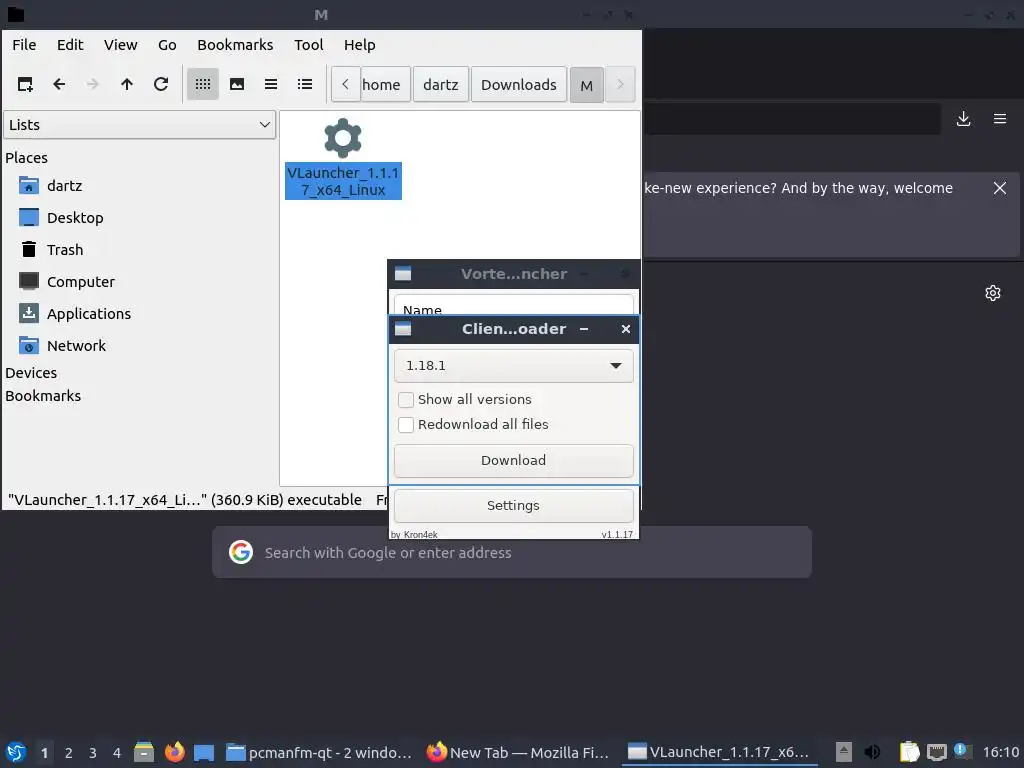Enable Show all versions checkbox
This screenshot has height=768, width=1024.
pos(406,400)
